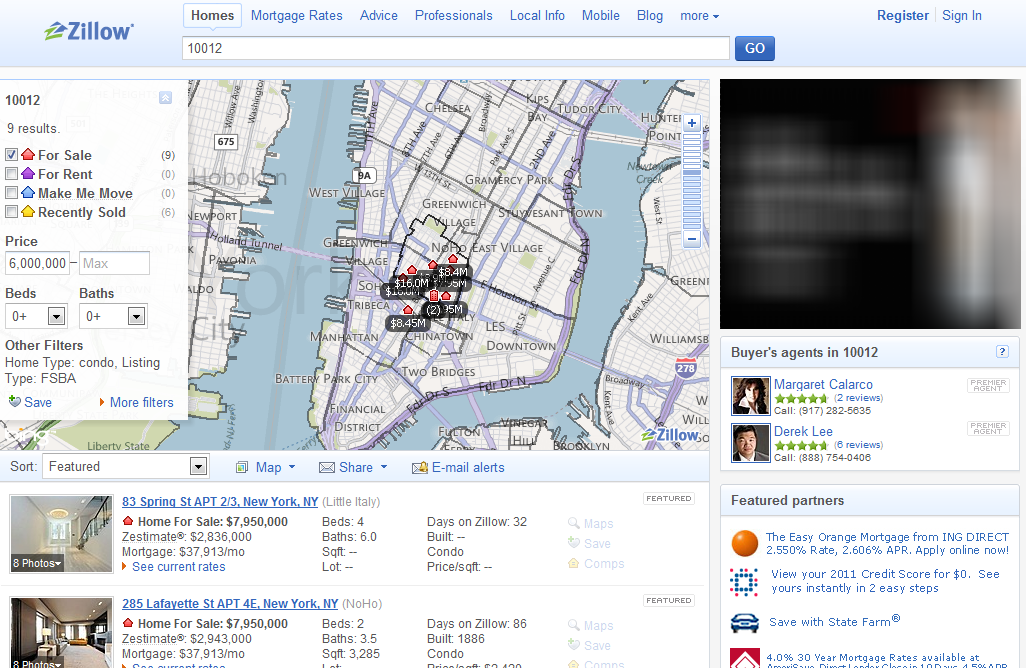Viewport: 1026px width, 668px height.
Task: Open the Beds dropdown
Action: tap(56, 317)
